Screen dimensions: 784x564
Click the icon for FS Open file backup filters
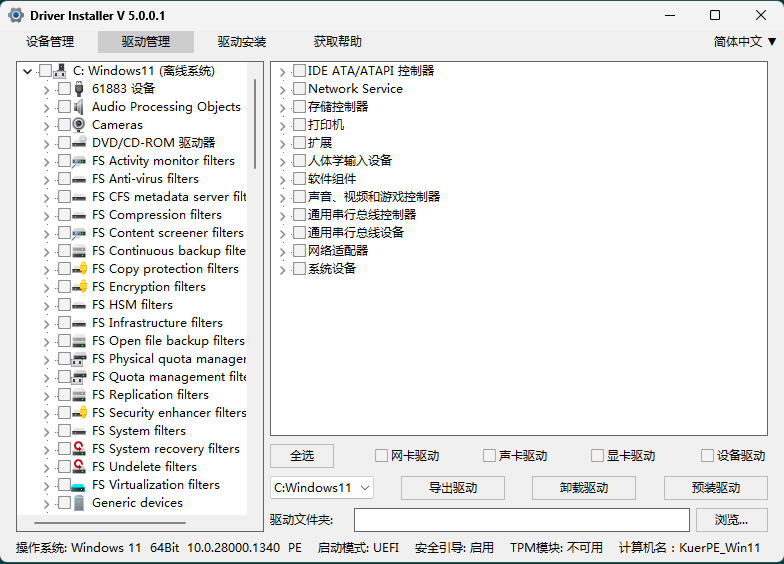click(x=78, y=341)
